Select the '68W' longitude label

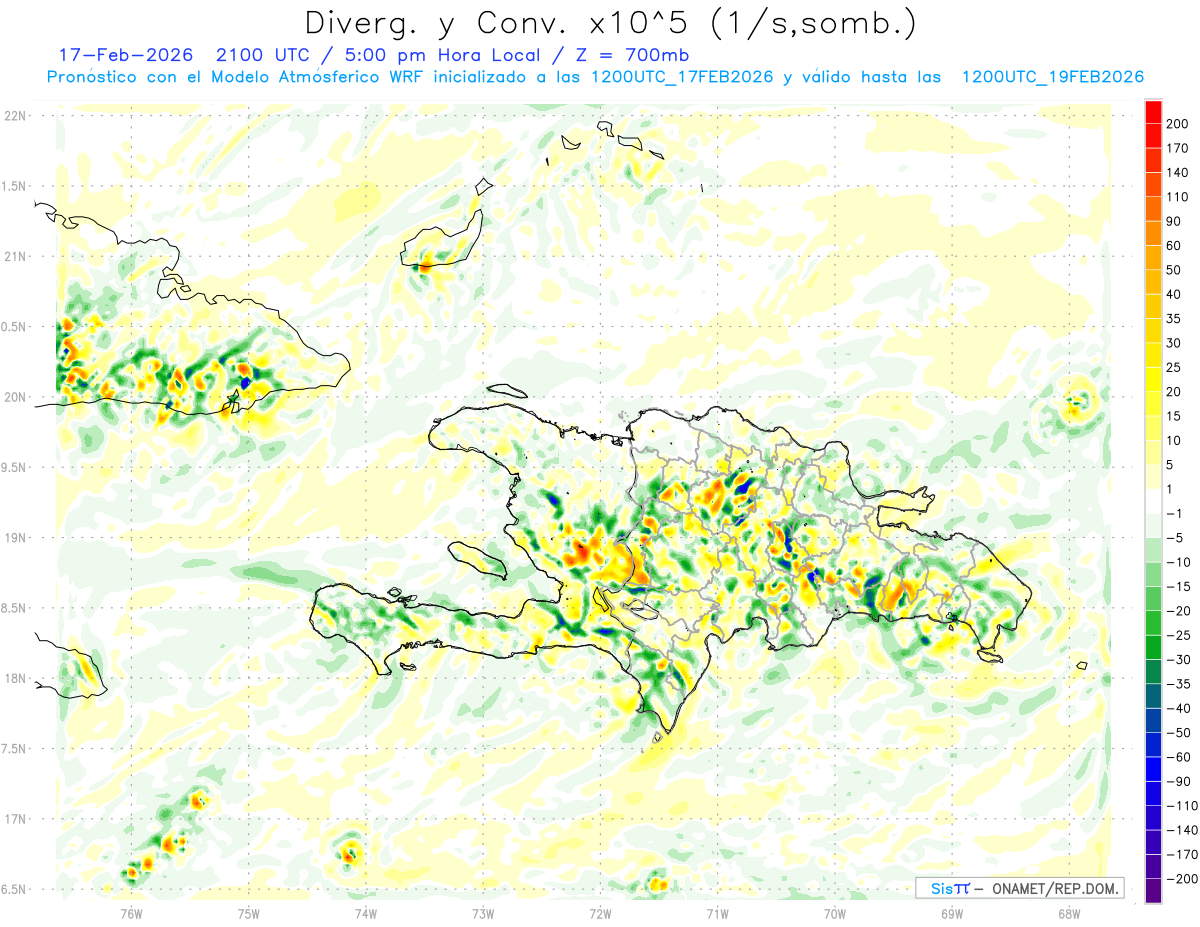pos(1069,913)
